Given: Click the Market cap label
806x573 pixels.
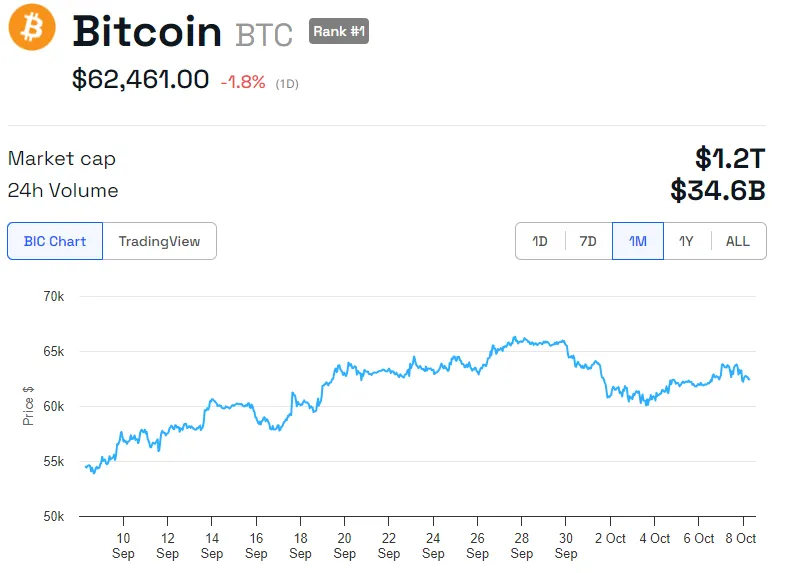Looking at the screenshot, I should (x=61, y=158).
